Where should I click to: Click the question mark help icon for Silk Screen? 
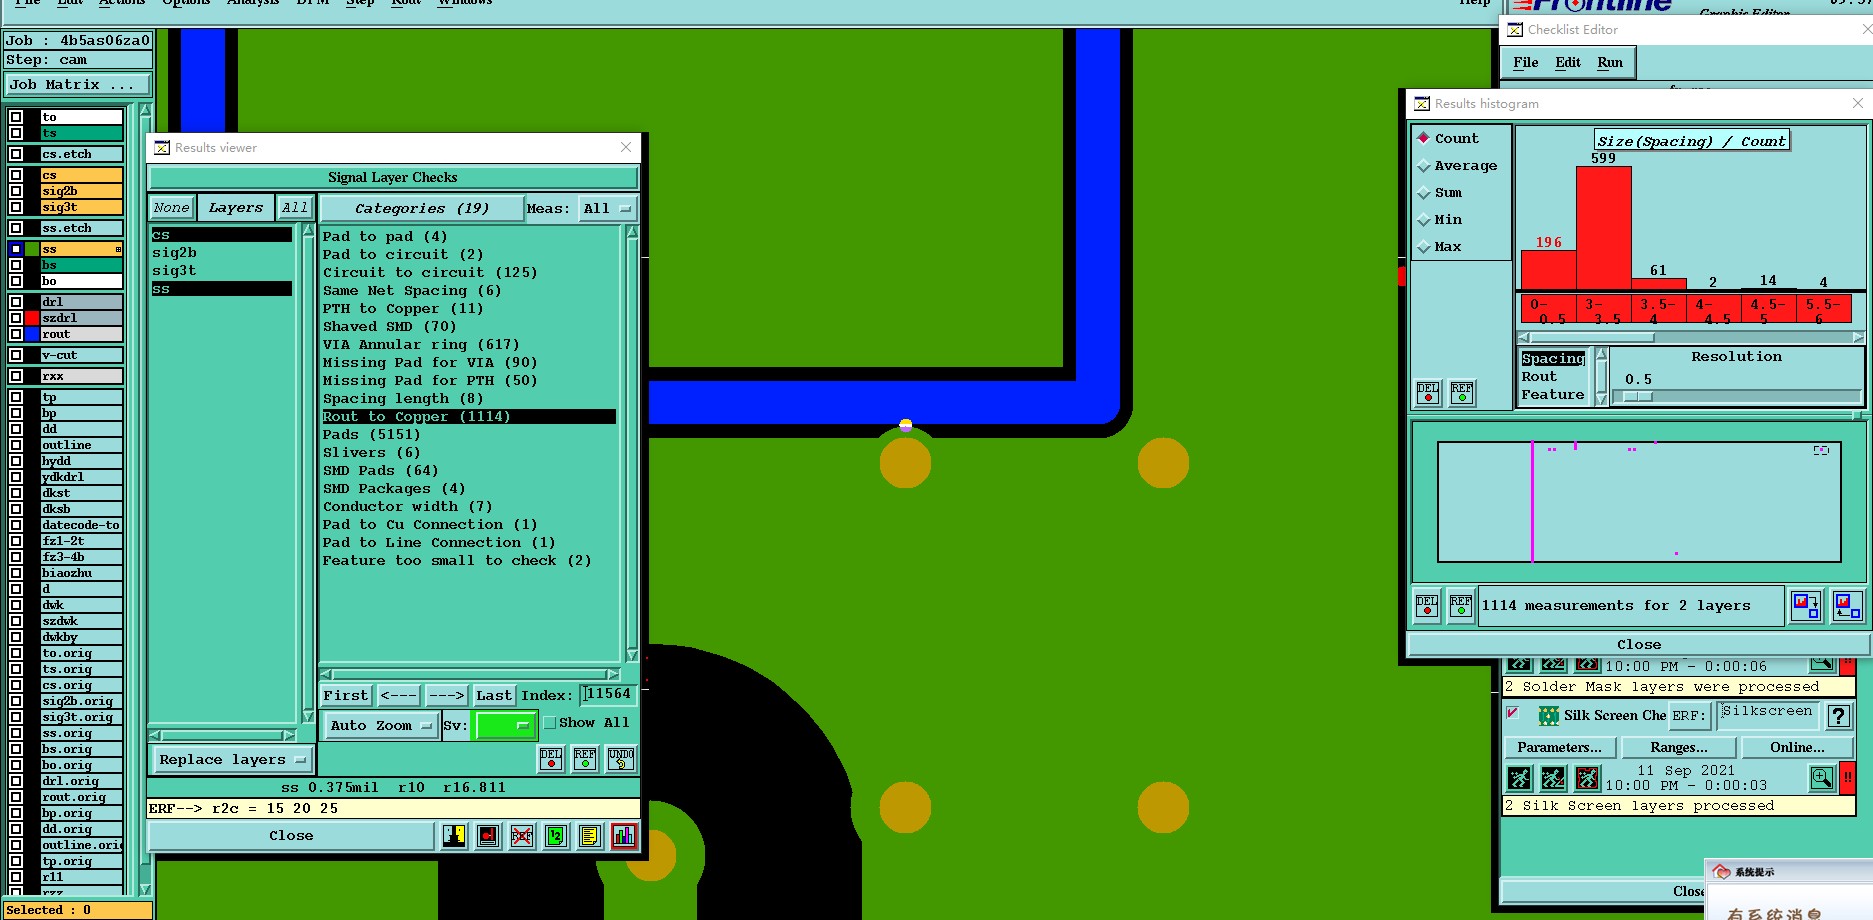1838,715
